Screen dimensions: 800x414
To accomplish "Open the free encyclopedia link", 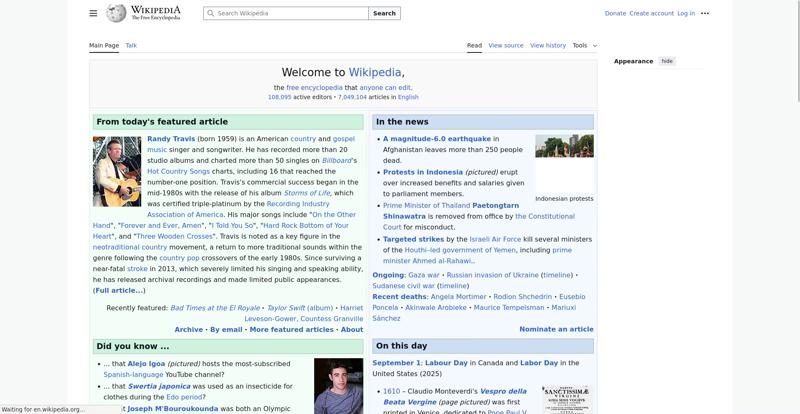I will tap(314, 88).
